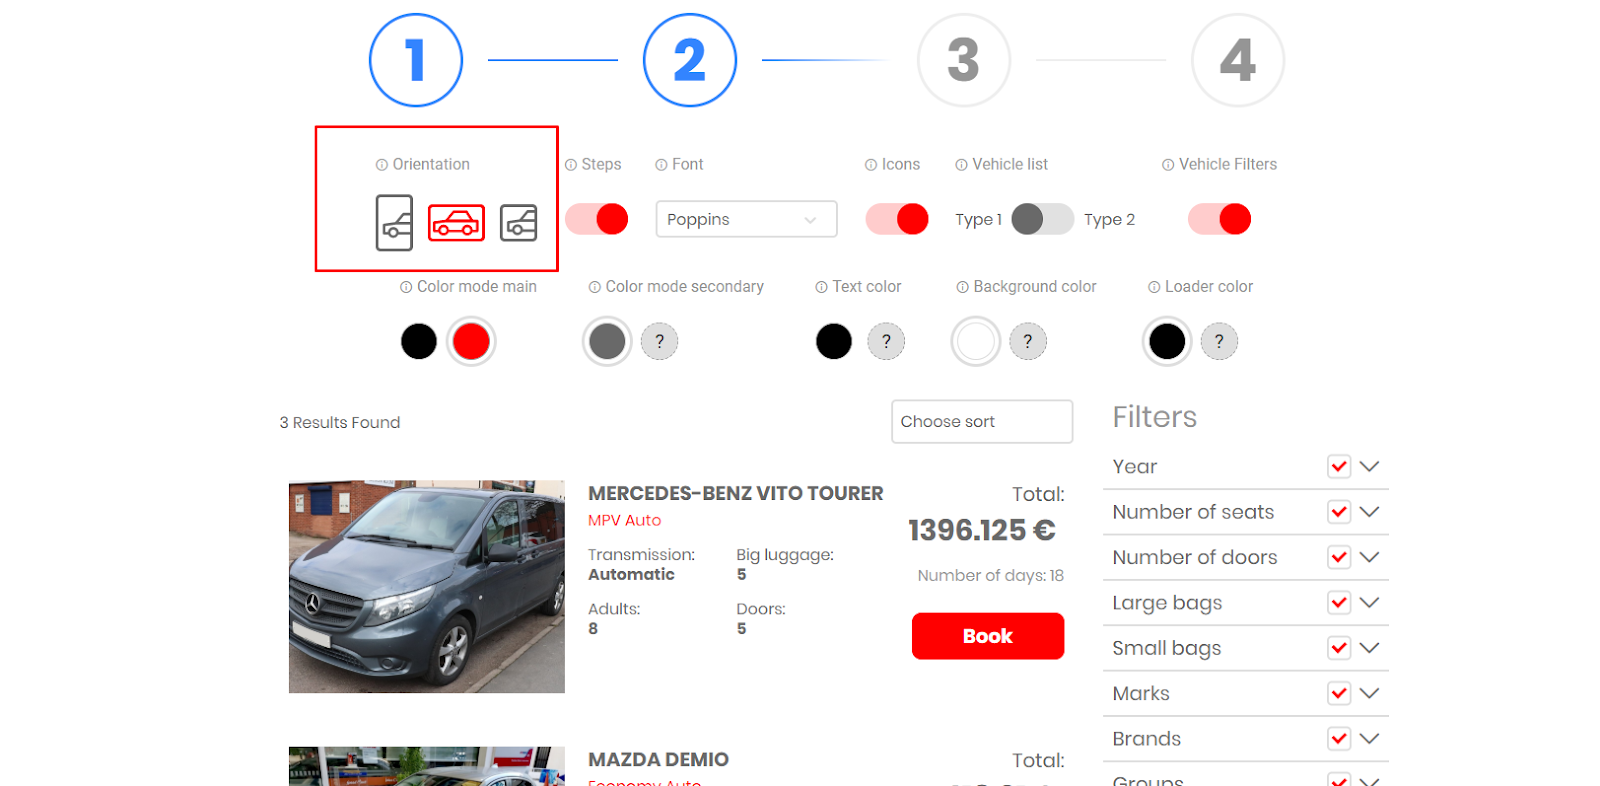The width and height of the screenshot is (1600, 786).
Task: Open the Mazda Demio car photo
Action: click(x=427, y=766)
